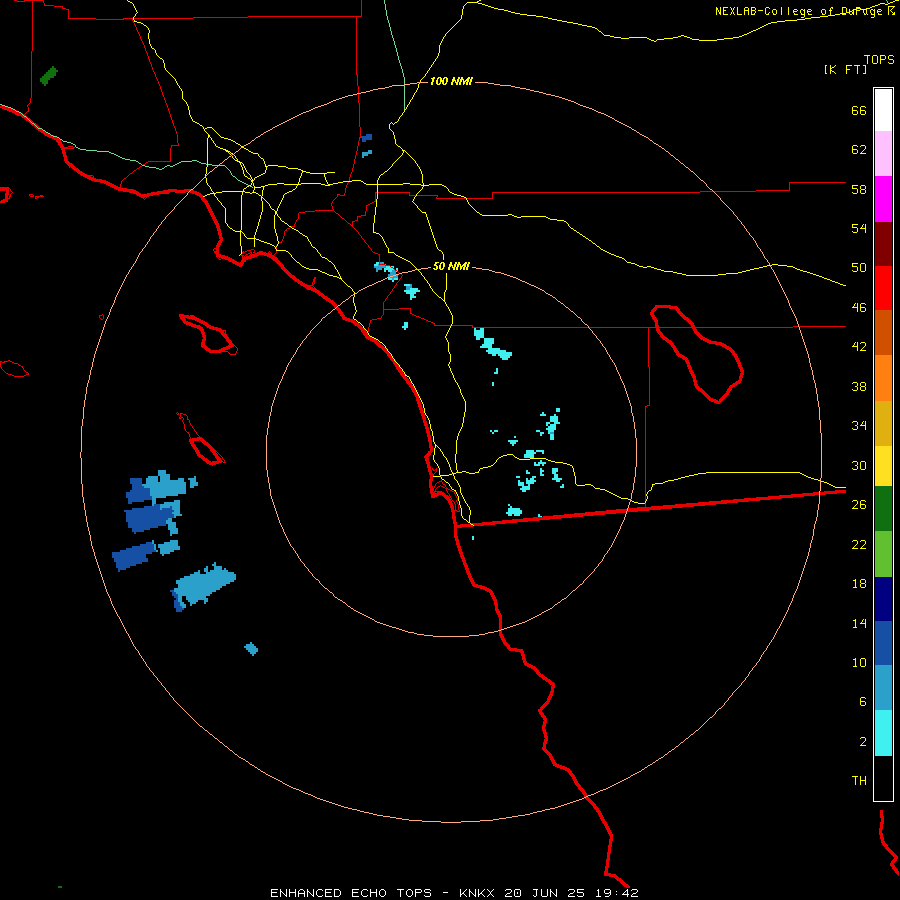This screenshot has height=900, width=900.
Task: Click the legend value "34"
Action: (x=859, y=426)
